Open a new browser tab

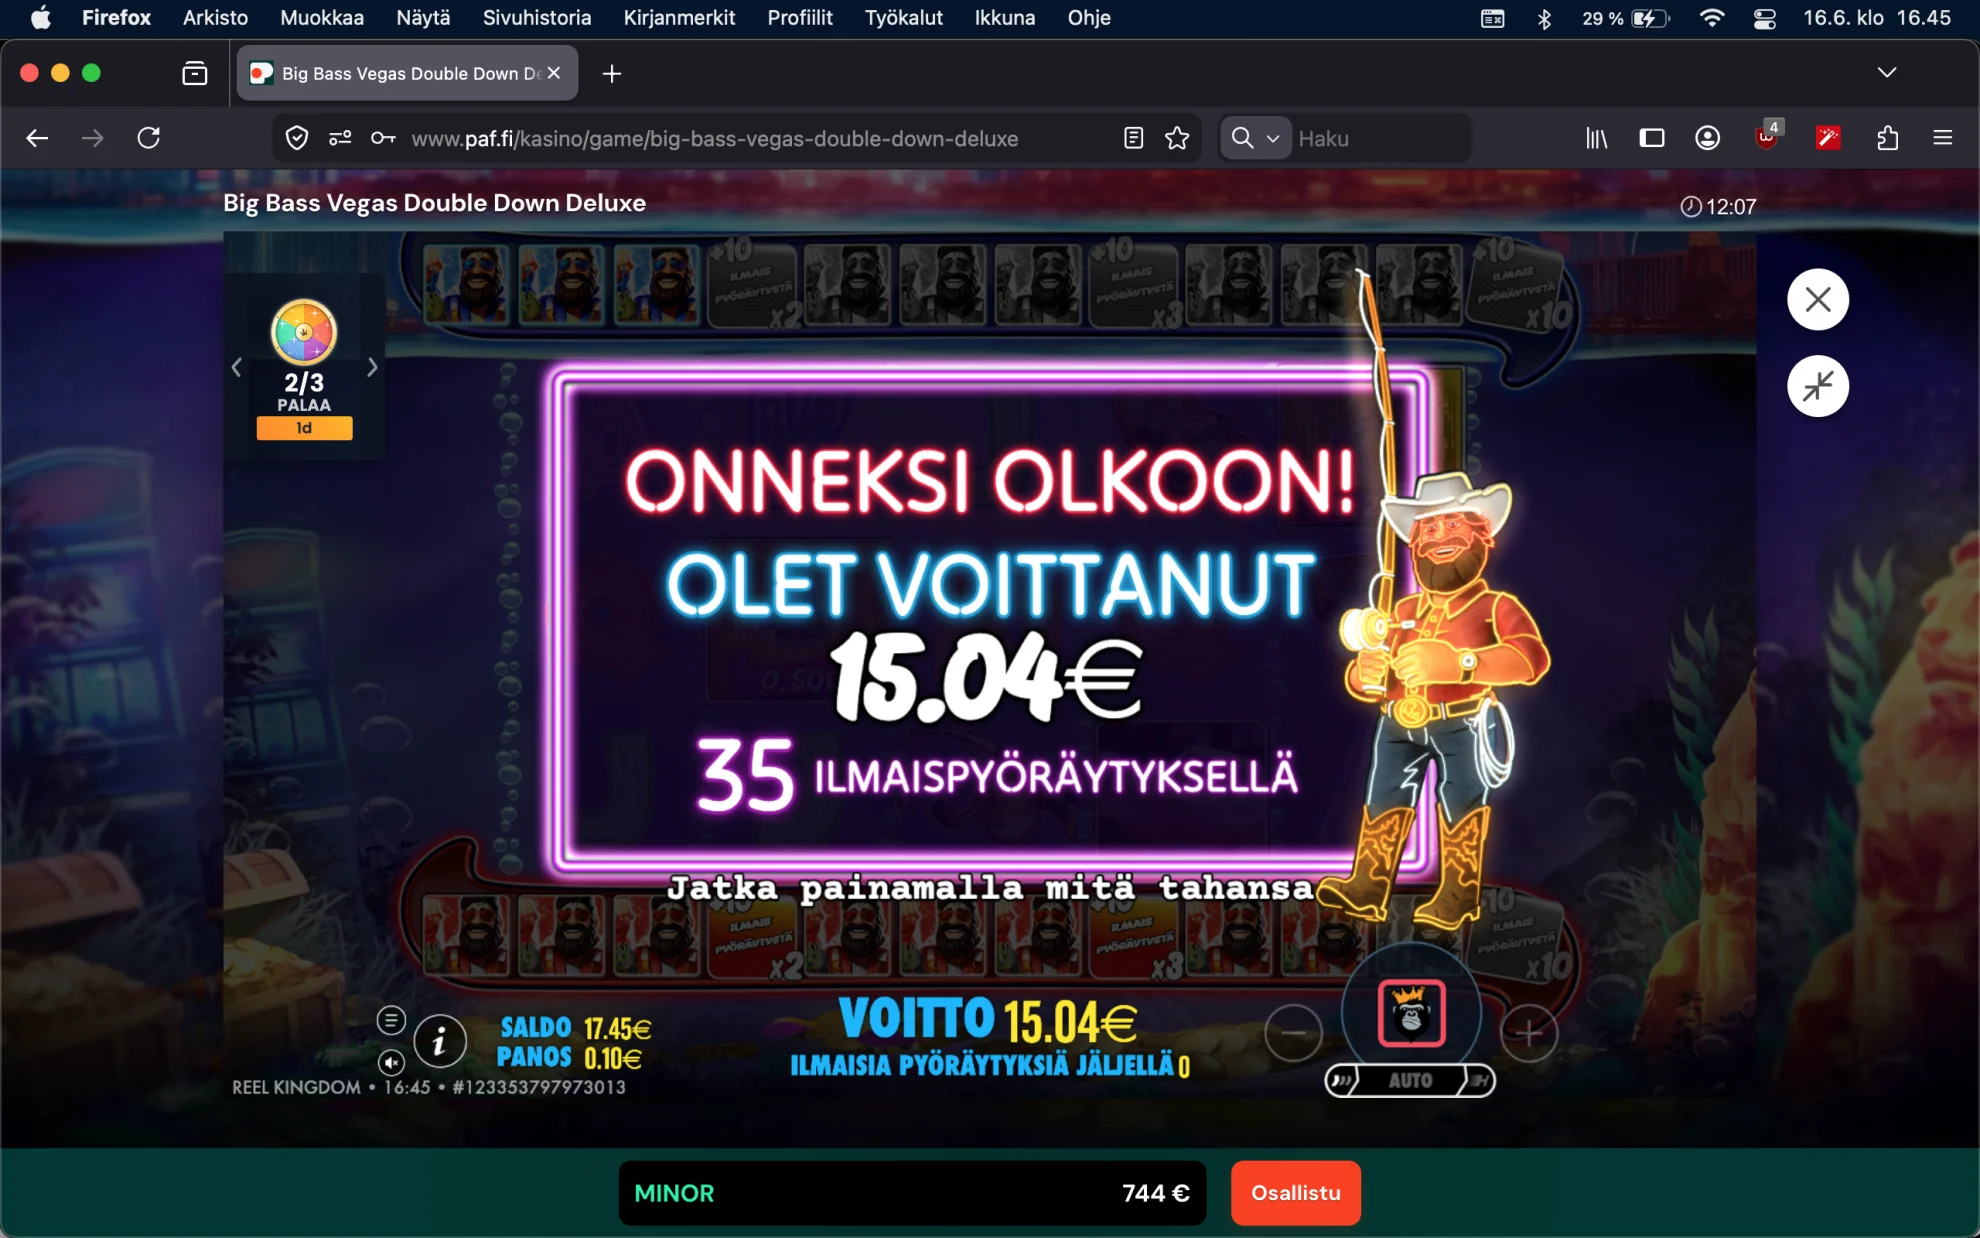(x=612, y=73)
